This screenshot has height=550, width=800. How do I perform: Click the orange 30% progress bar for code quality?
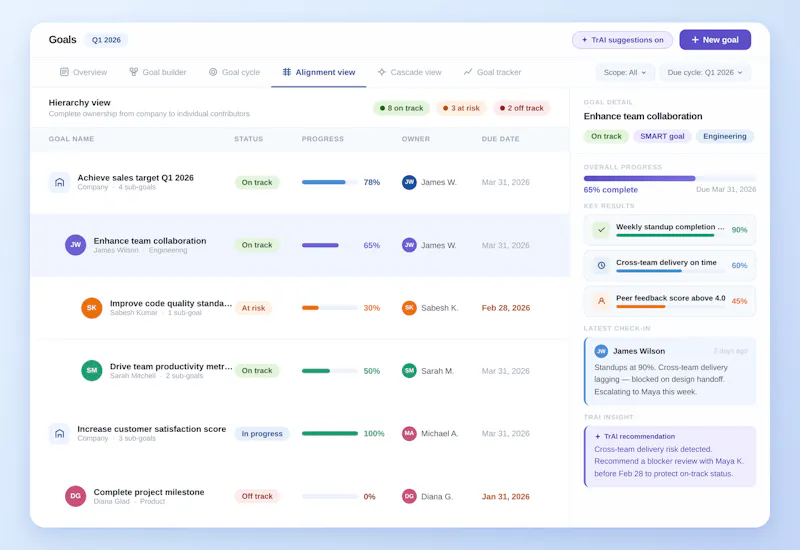(330, 308)
